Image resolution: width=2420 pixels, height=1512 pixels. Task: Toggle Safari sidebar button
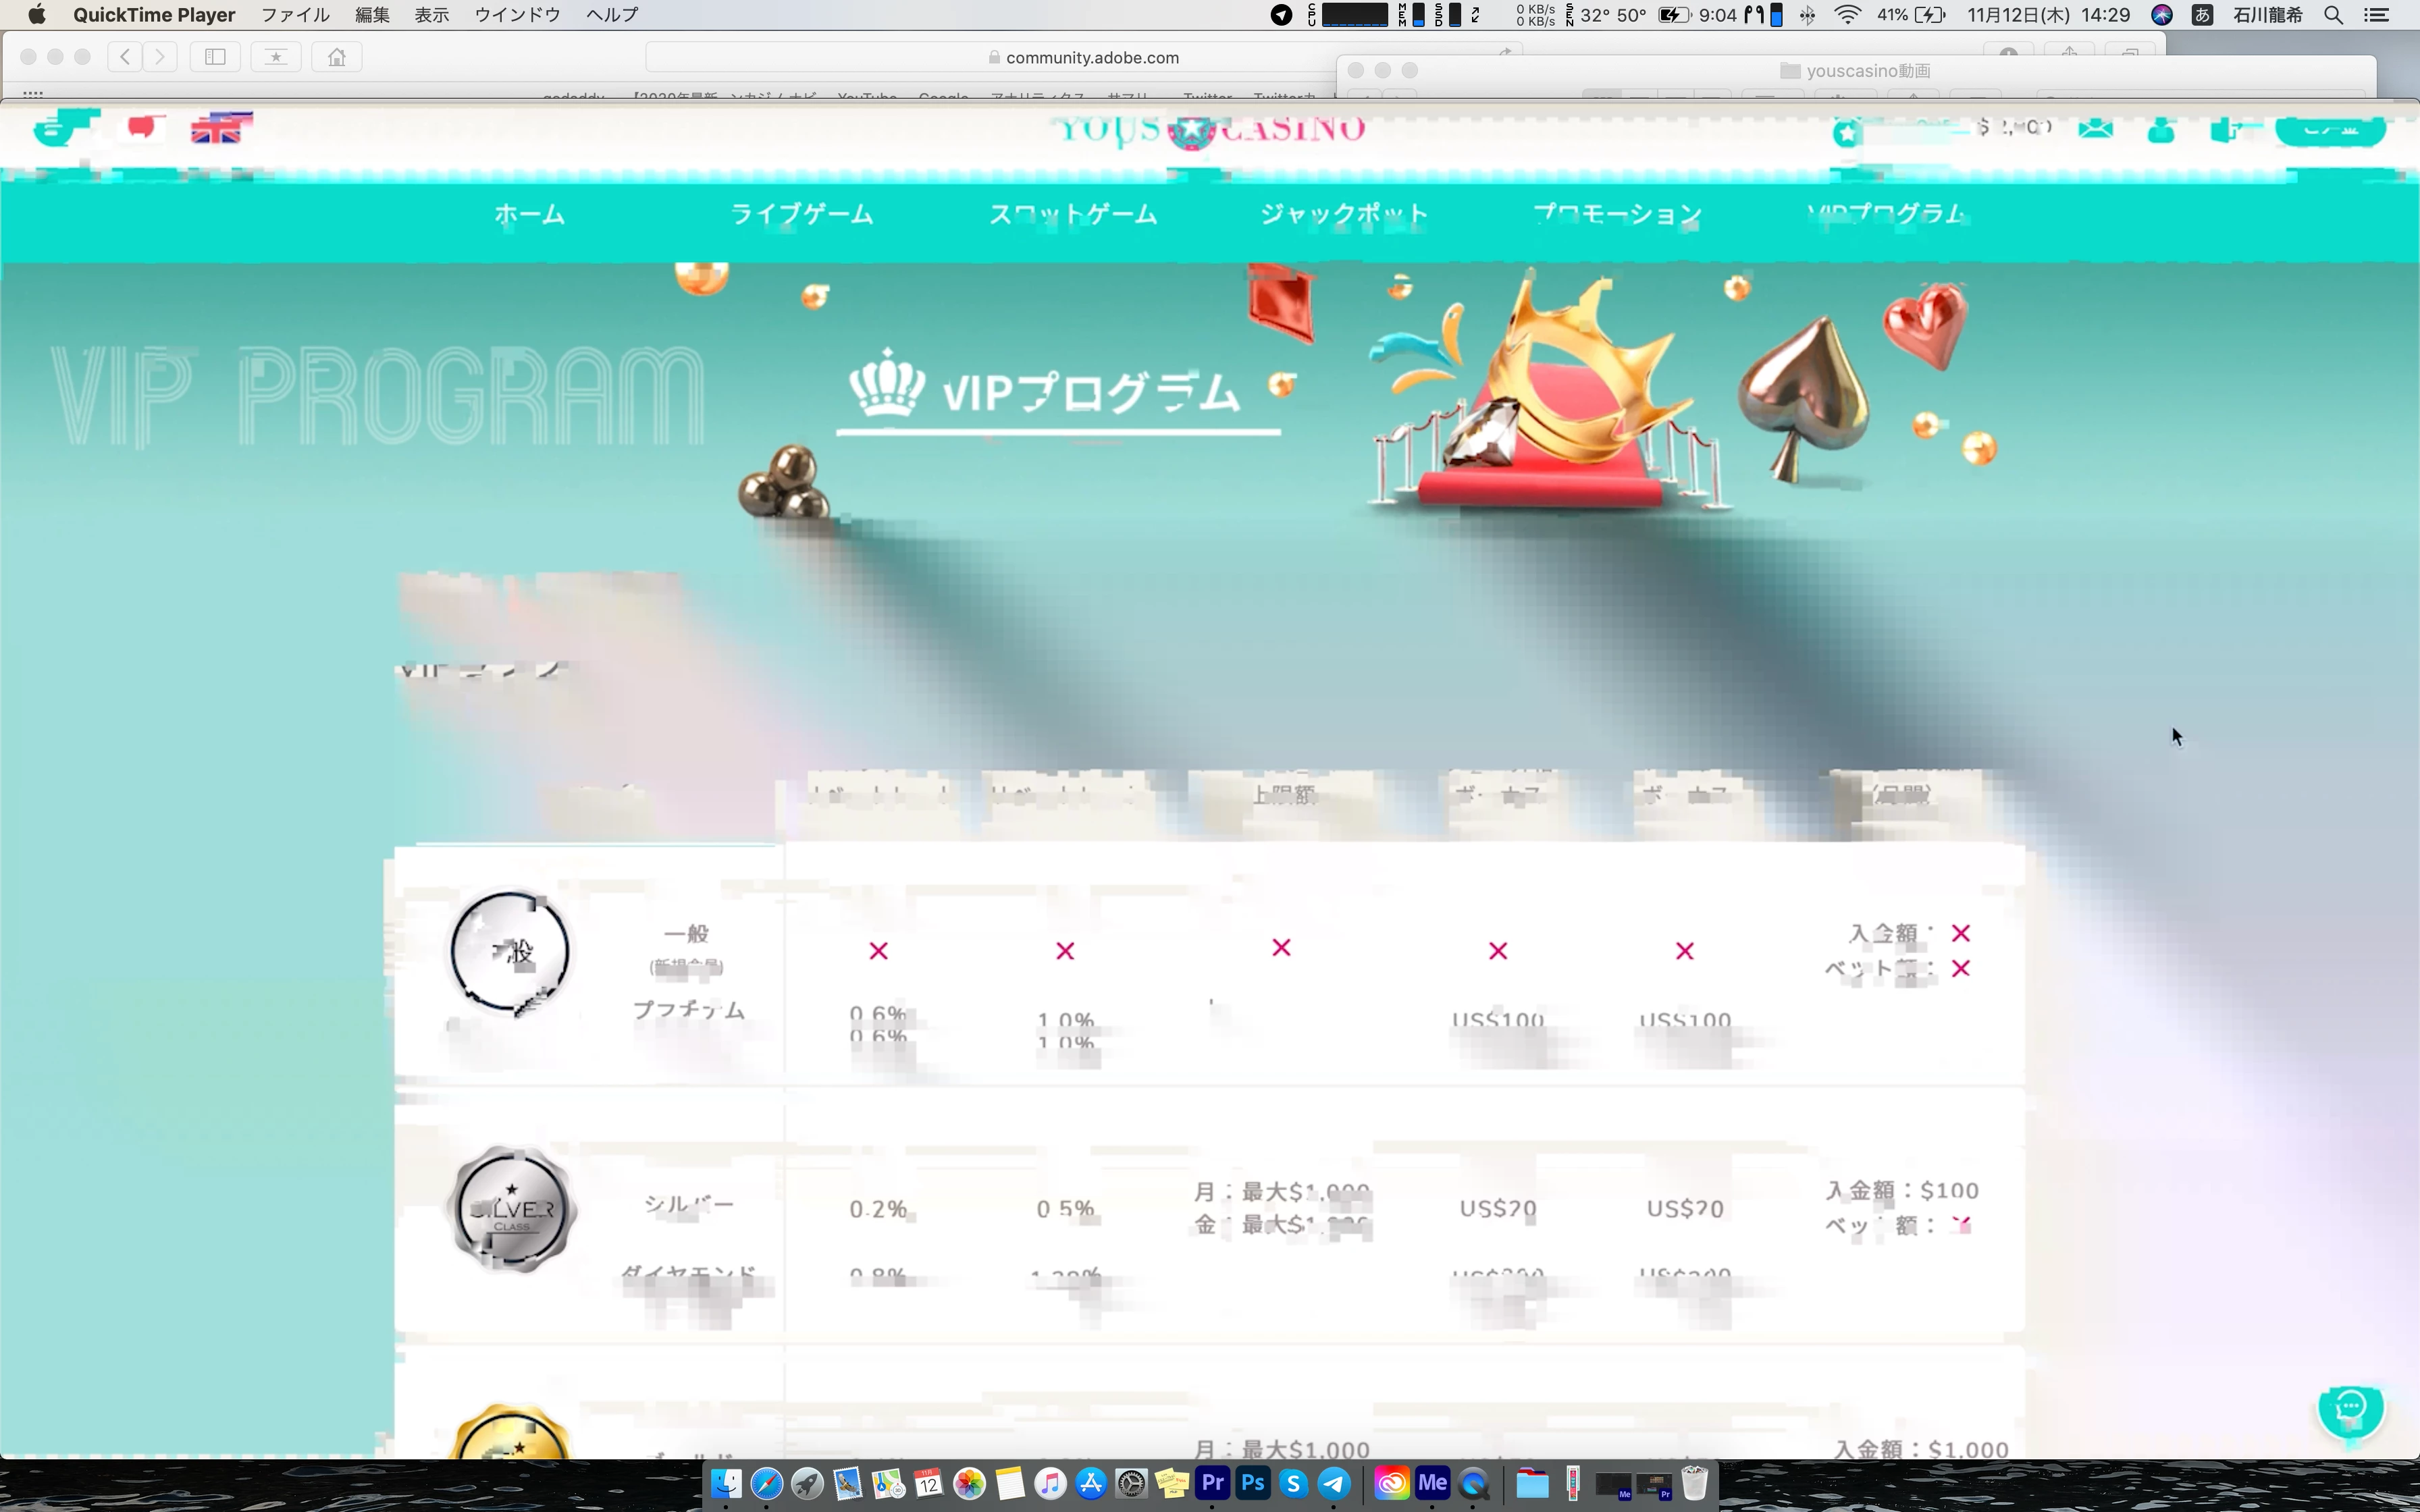[x=215, y=57]
